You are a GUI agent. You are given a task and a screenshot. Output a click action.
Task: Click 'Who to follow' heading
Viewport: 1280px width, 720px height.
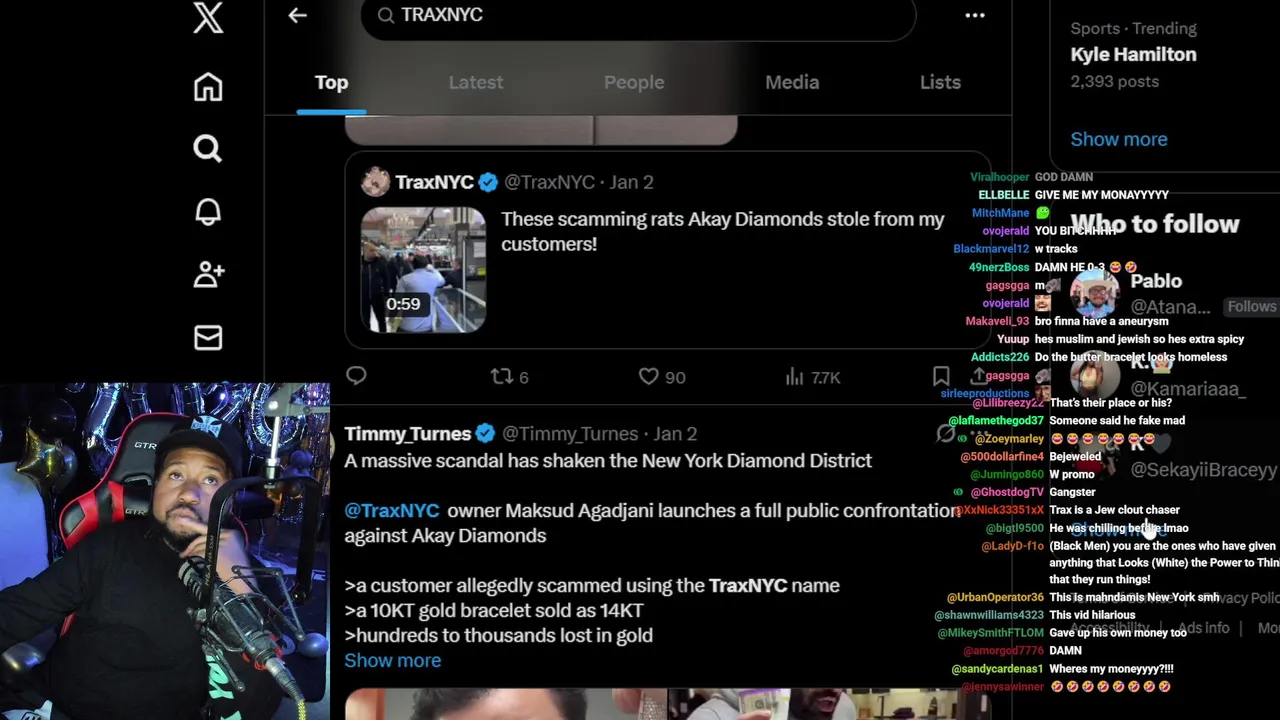(x=1155, y=224)
